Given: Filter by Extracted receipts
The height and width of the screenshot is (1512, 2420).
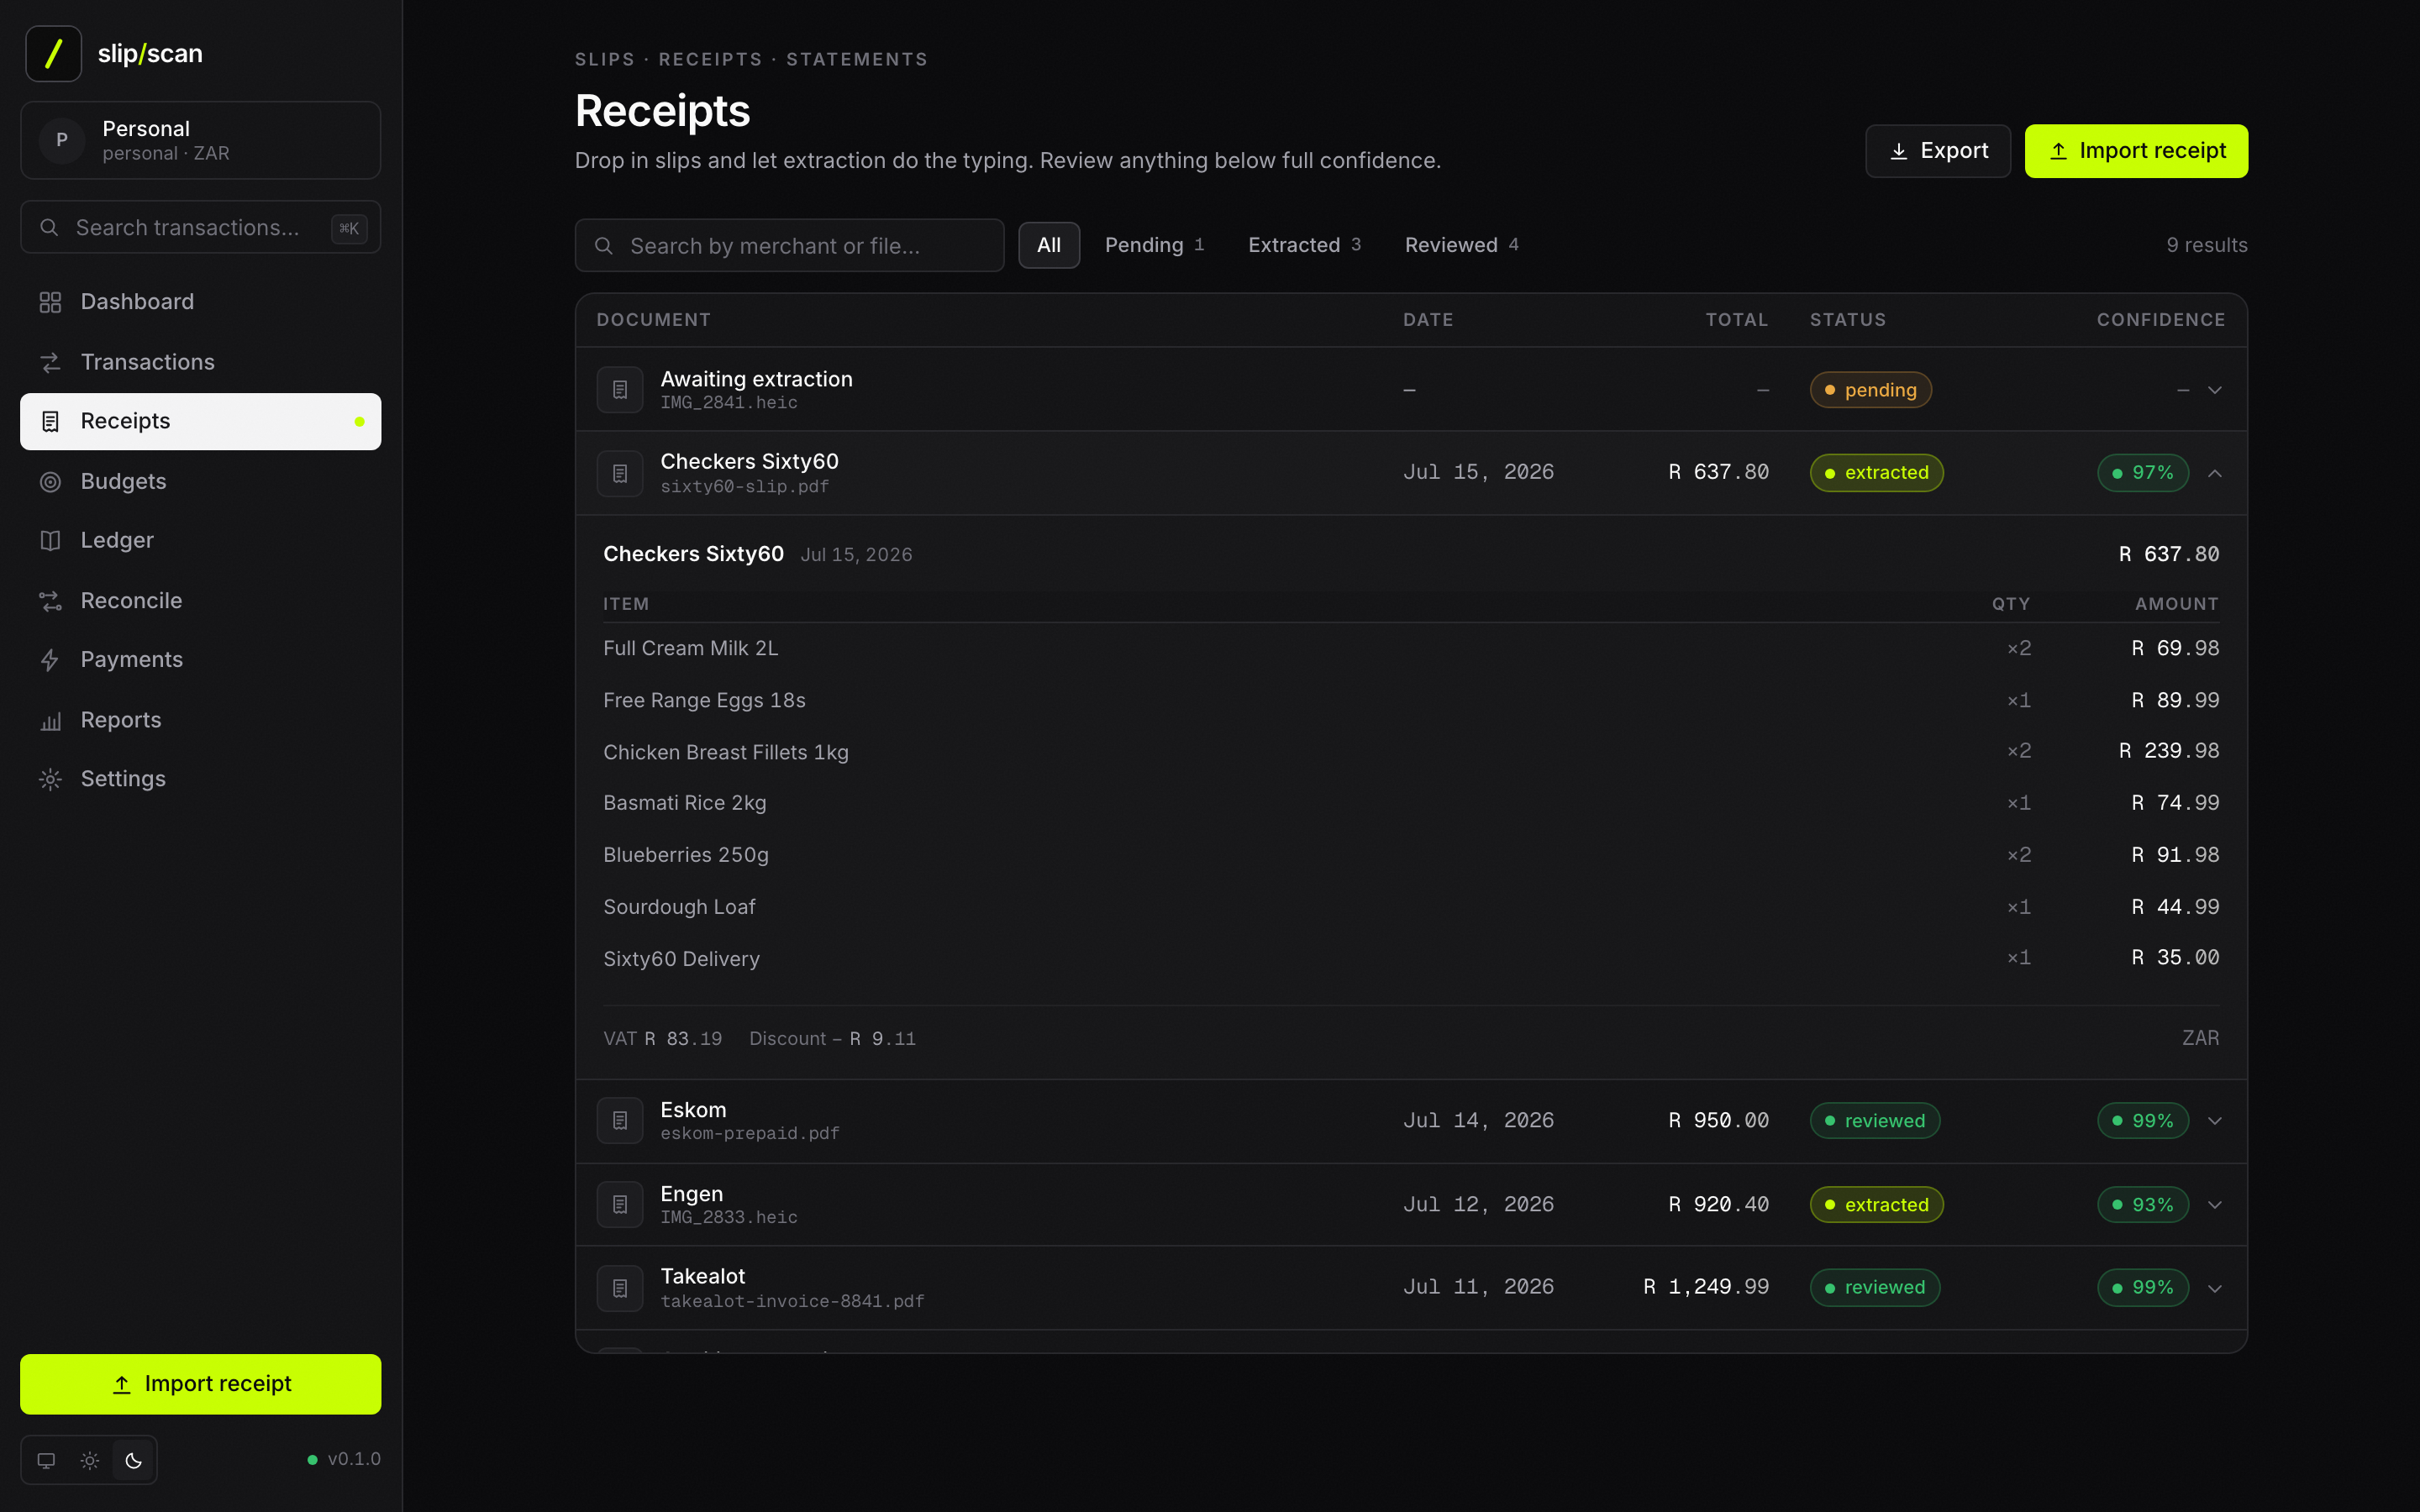Looking at the screenshot, I should click(x=1304, y=245).
